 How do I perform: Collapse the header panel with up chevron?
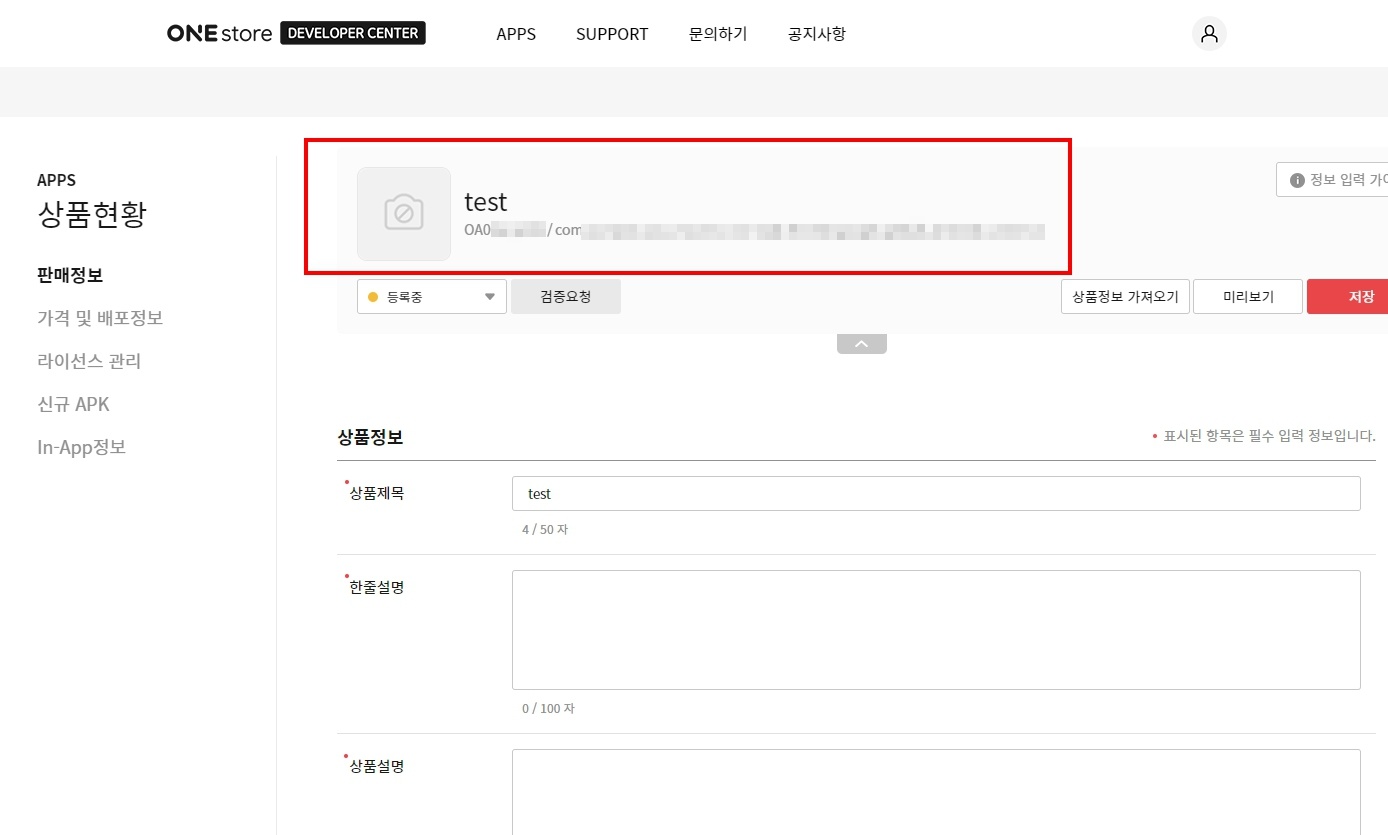pyautogui.click(x=861, y=344)
